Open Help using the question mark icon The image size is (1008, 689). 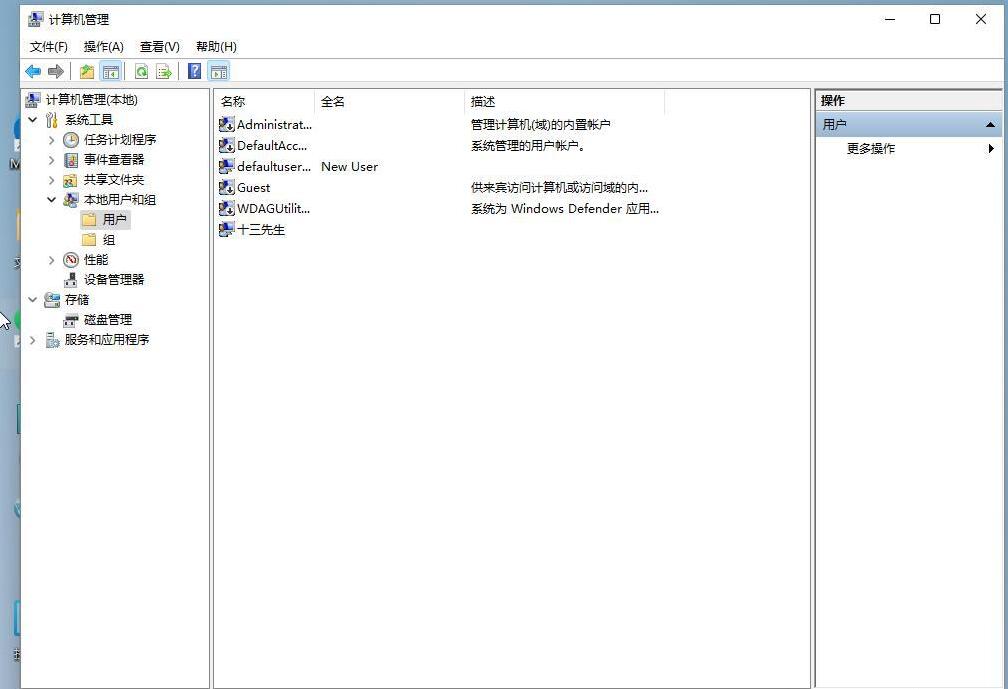coord(193,71)
